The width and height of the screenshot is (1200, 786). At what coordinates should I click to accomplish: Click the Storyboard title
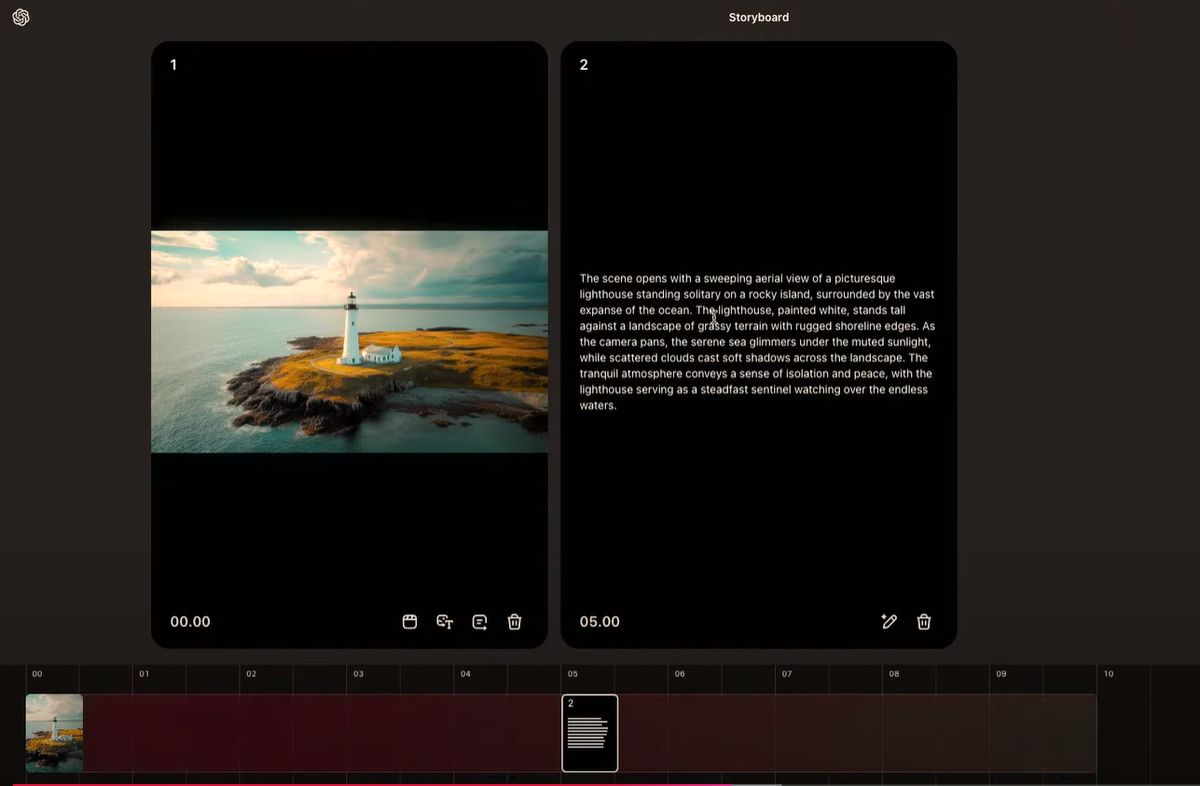[x=759, y=17]
